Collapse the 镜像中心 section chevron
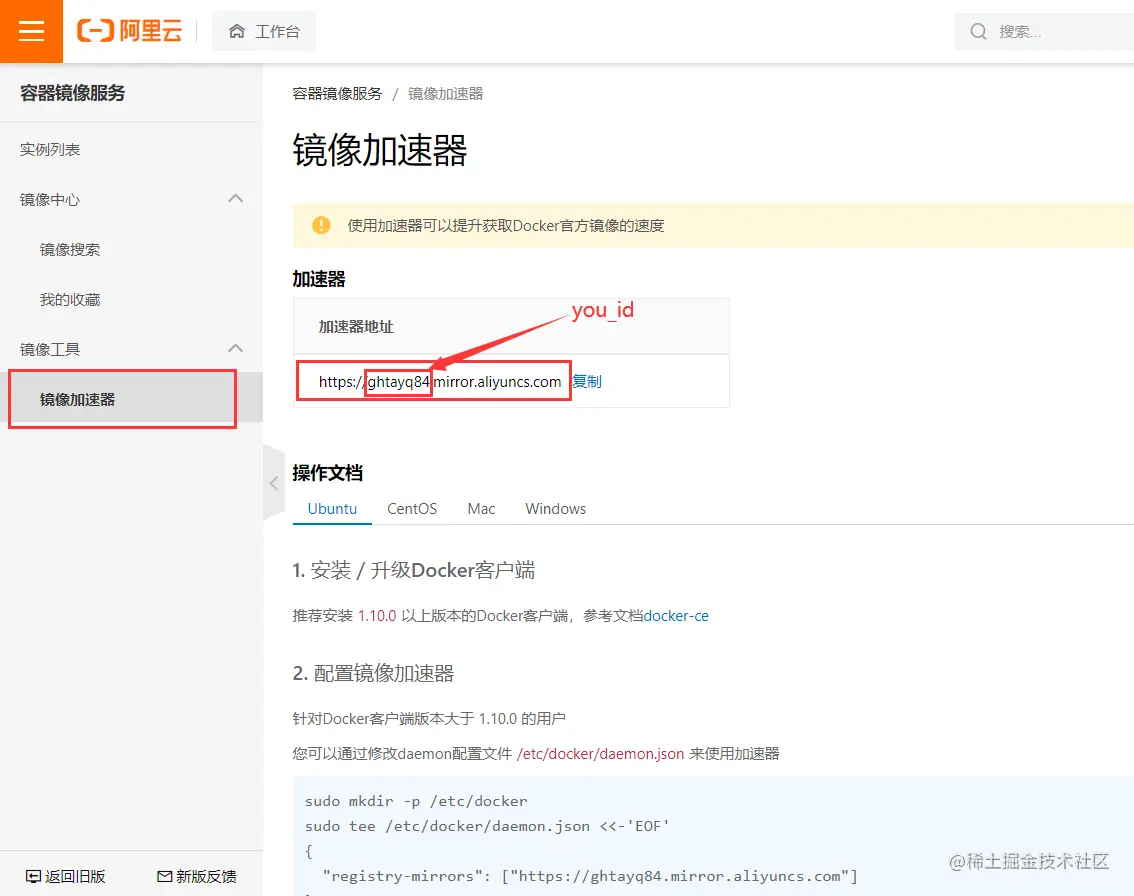Screen dimensions: 1134x896 coord(235,199)
